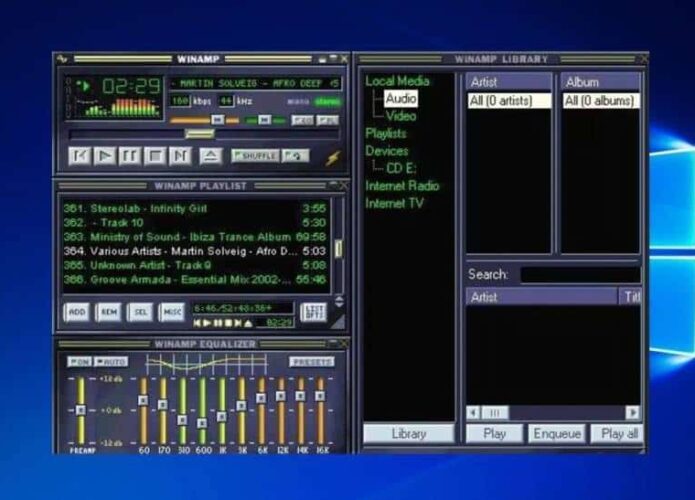Select playlist entry 365 Unknown Artist Track 9
The image size is (695, 500).
(195, 266)
